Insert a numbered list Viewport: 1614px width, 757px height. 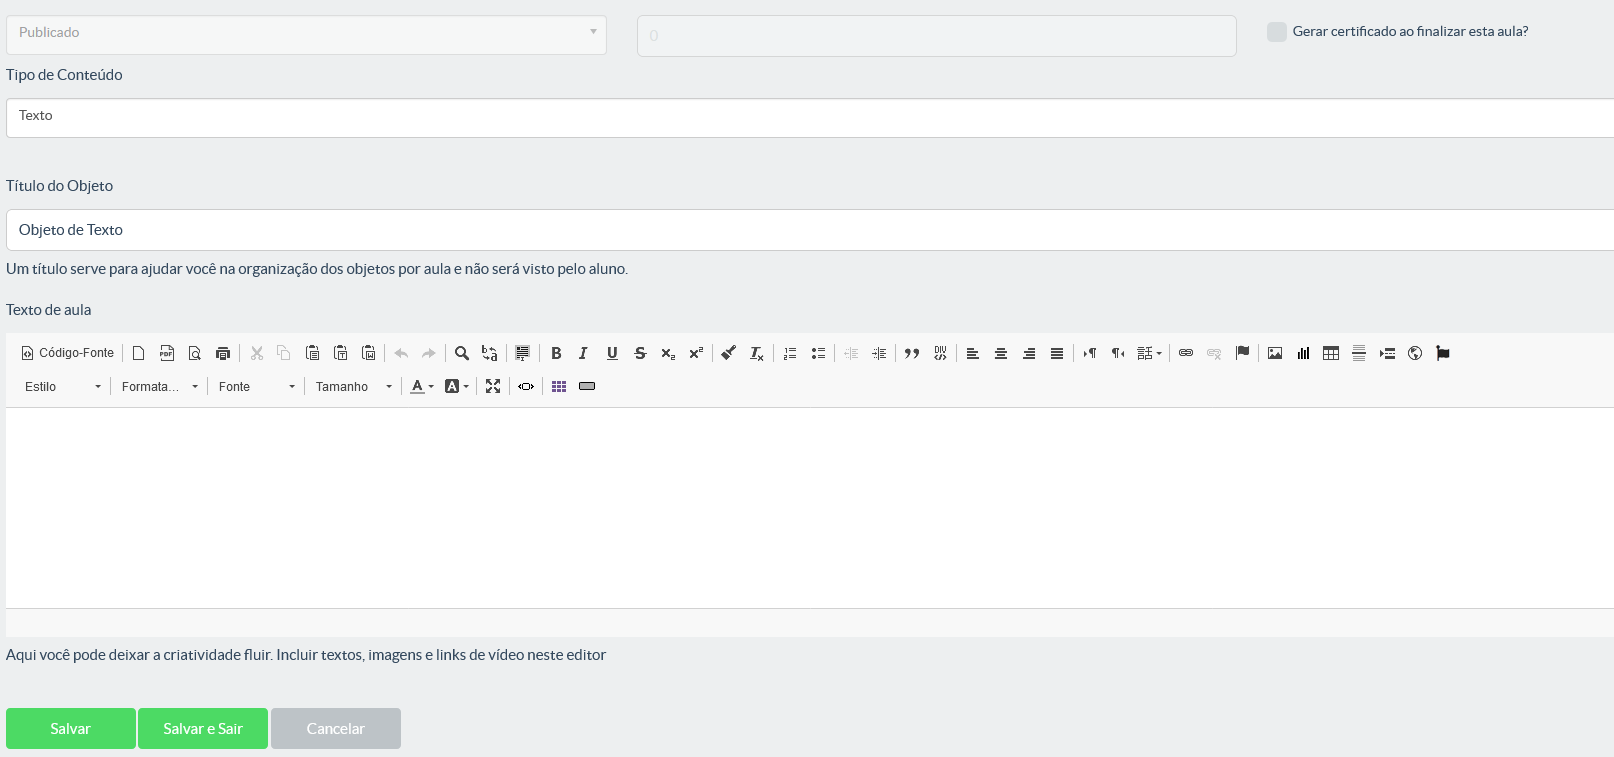tap(790, 353)
